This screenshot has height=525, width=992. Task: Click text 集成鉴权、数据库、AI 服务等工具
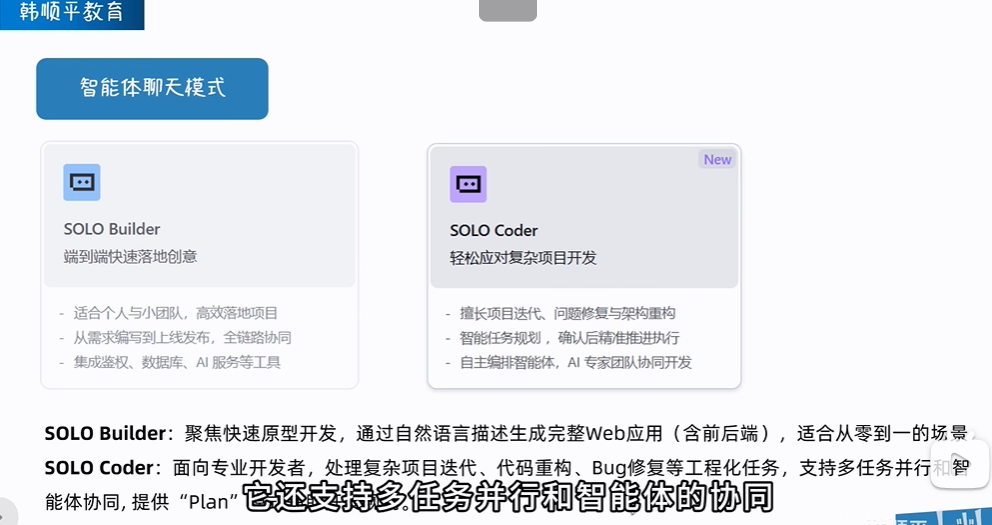pos(177,362)
